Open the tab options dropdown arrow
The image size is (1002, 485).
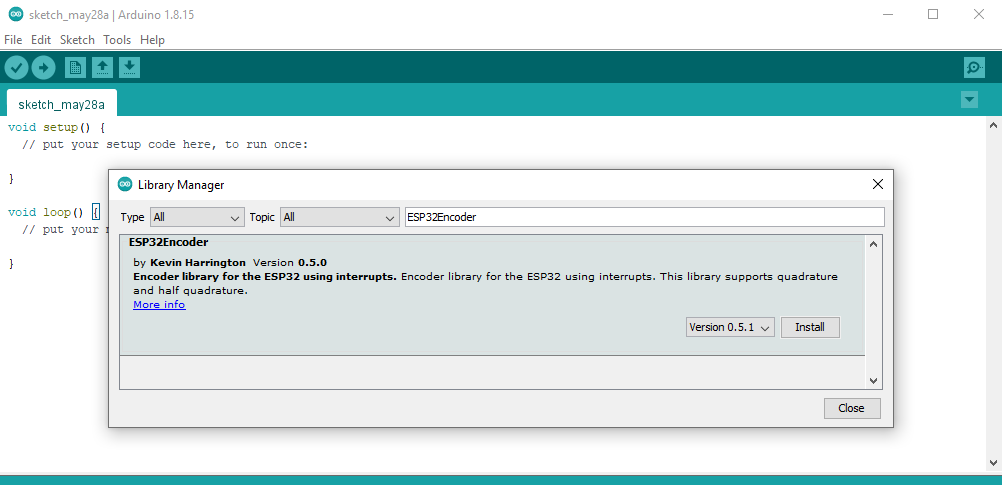coord(969,100)
